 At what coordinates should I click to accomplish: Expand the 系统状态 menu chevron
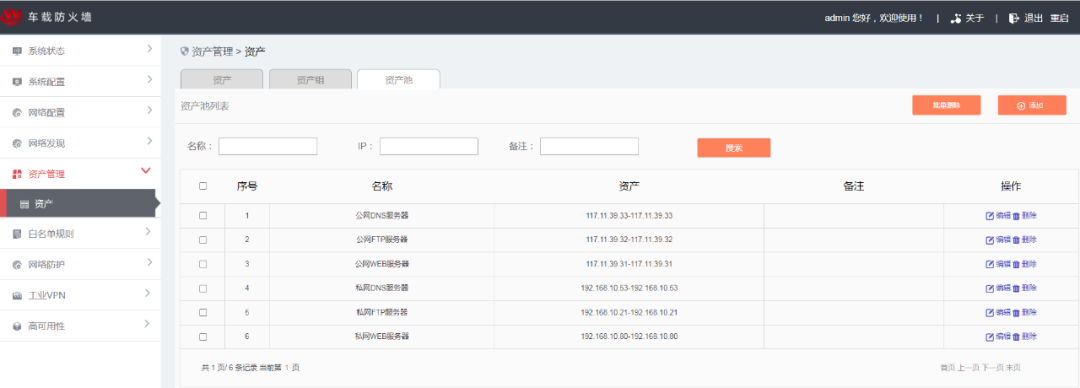coord(149,49)
